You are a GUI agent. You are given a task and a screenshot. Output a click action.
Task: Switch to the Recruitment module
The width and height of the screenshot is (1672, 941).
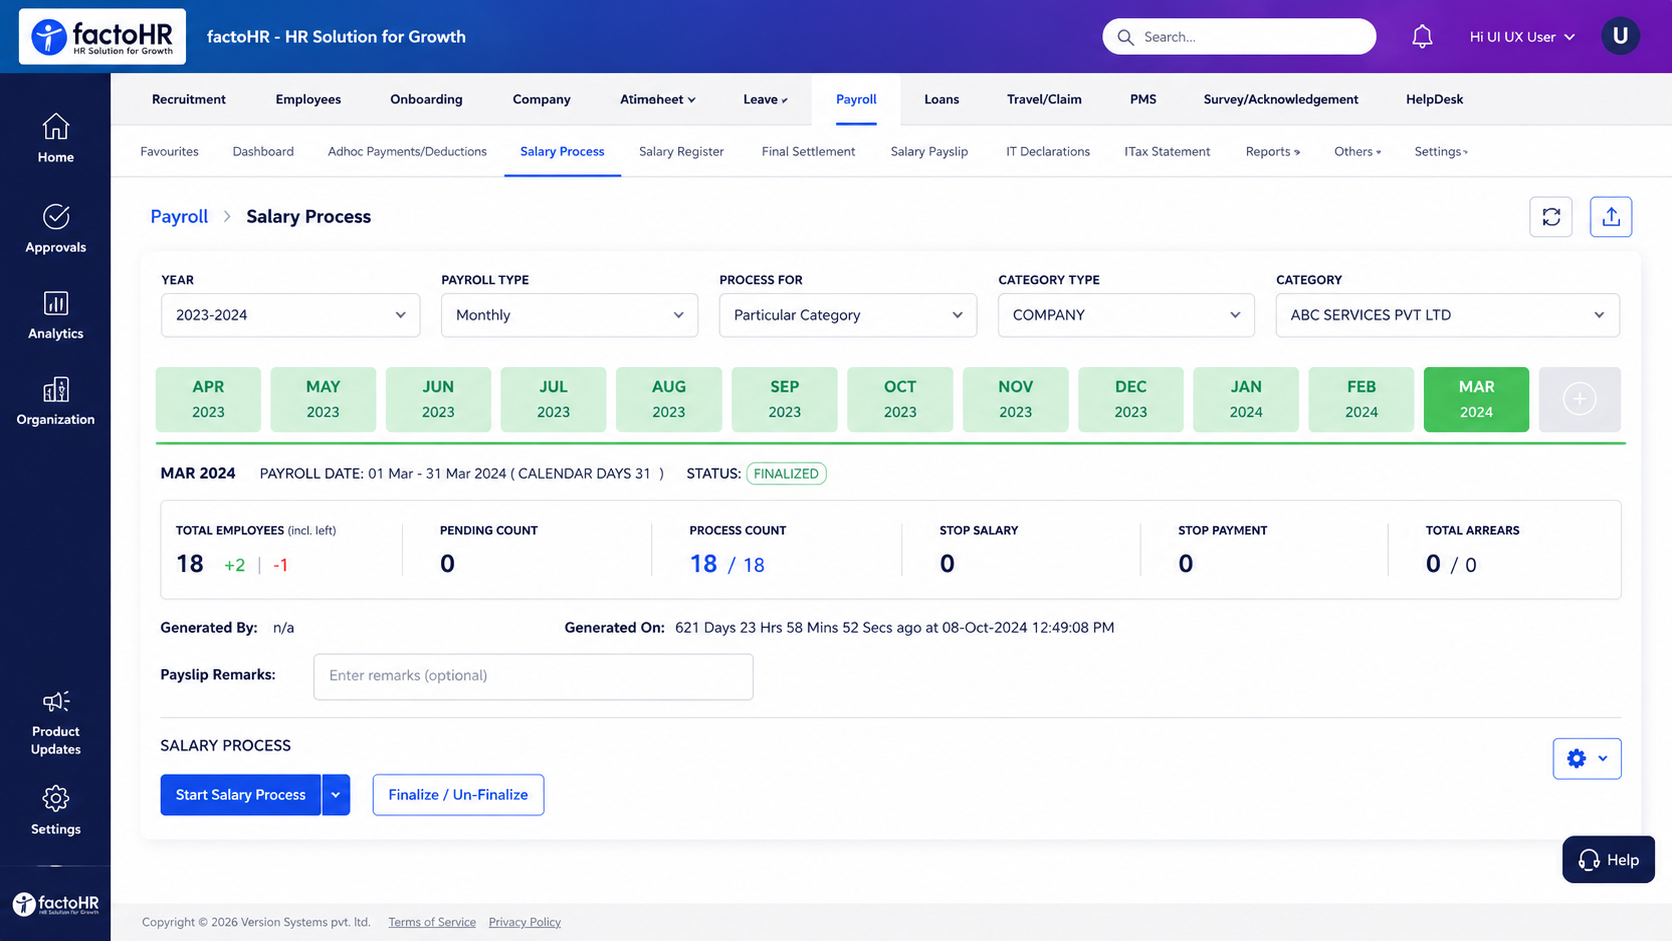coord(189,99)
